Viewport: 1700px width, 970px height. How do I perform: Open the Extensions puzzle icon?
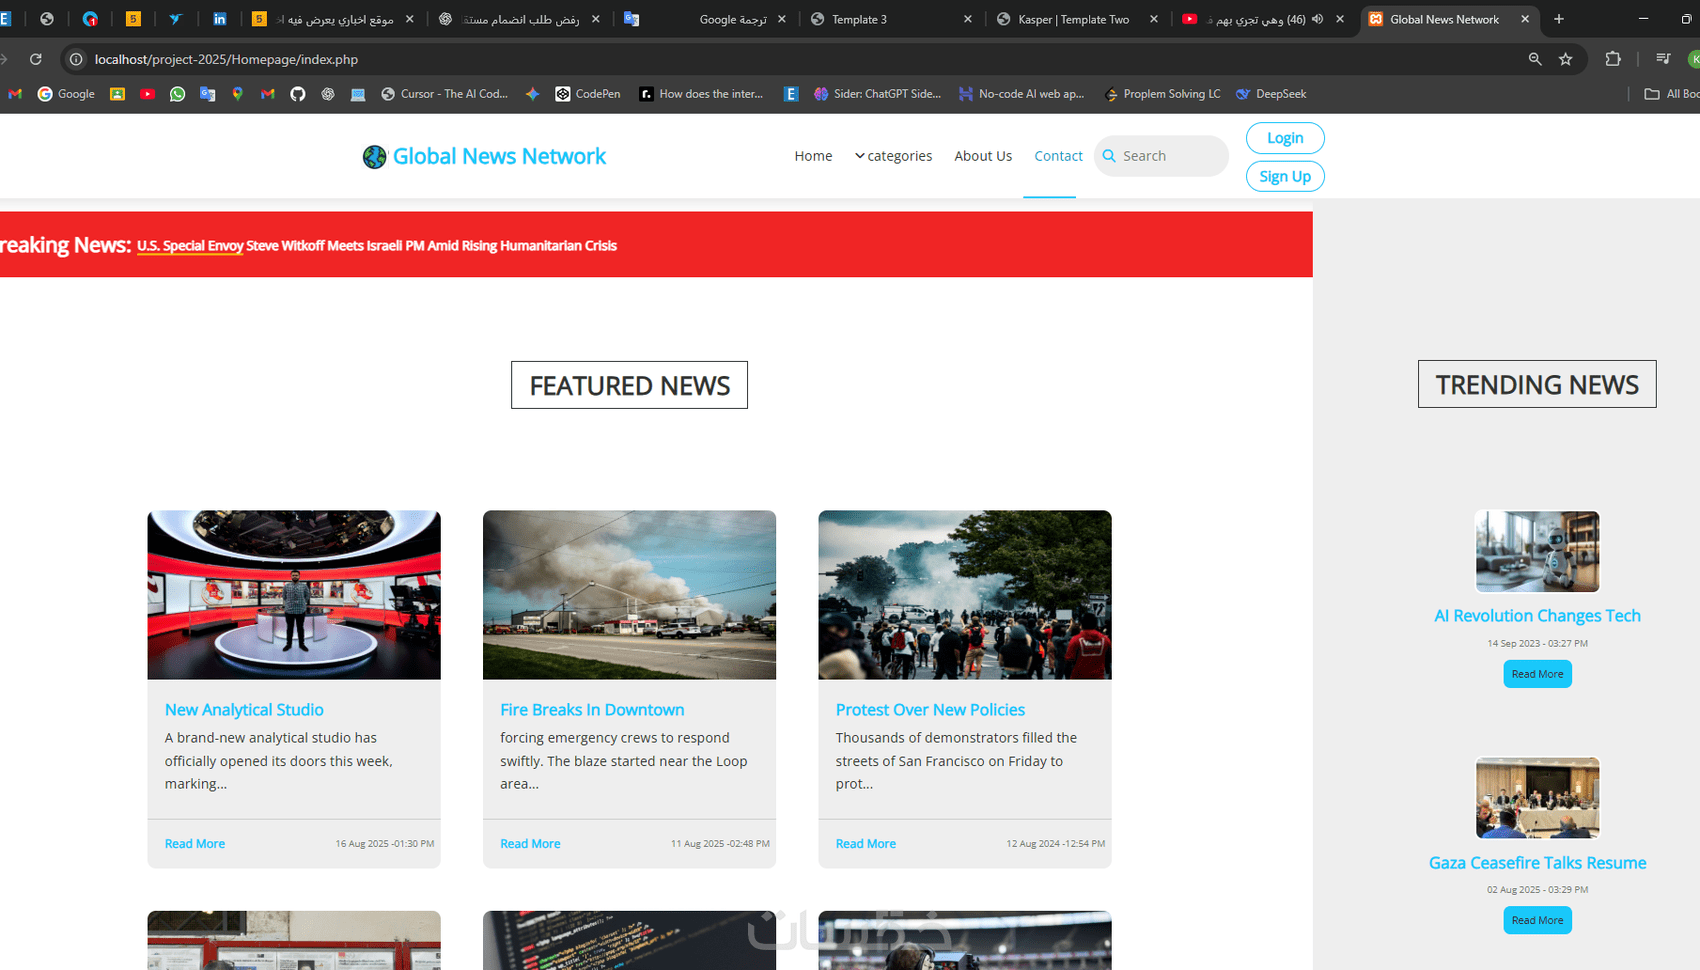pyautogui.click(x=1613, y=59)
